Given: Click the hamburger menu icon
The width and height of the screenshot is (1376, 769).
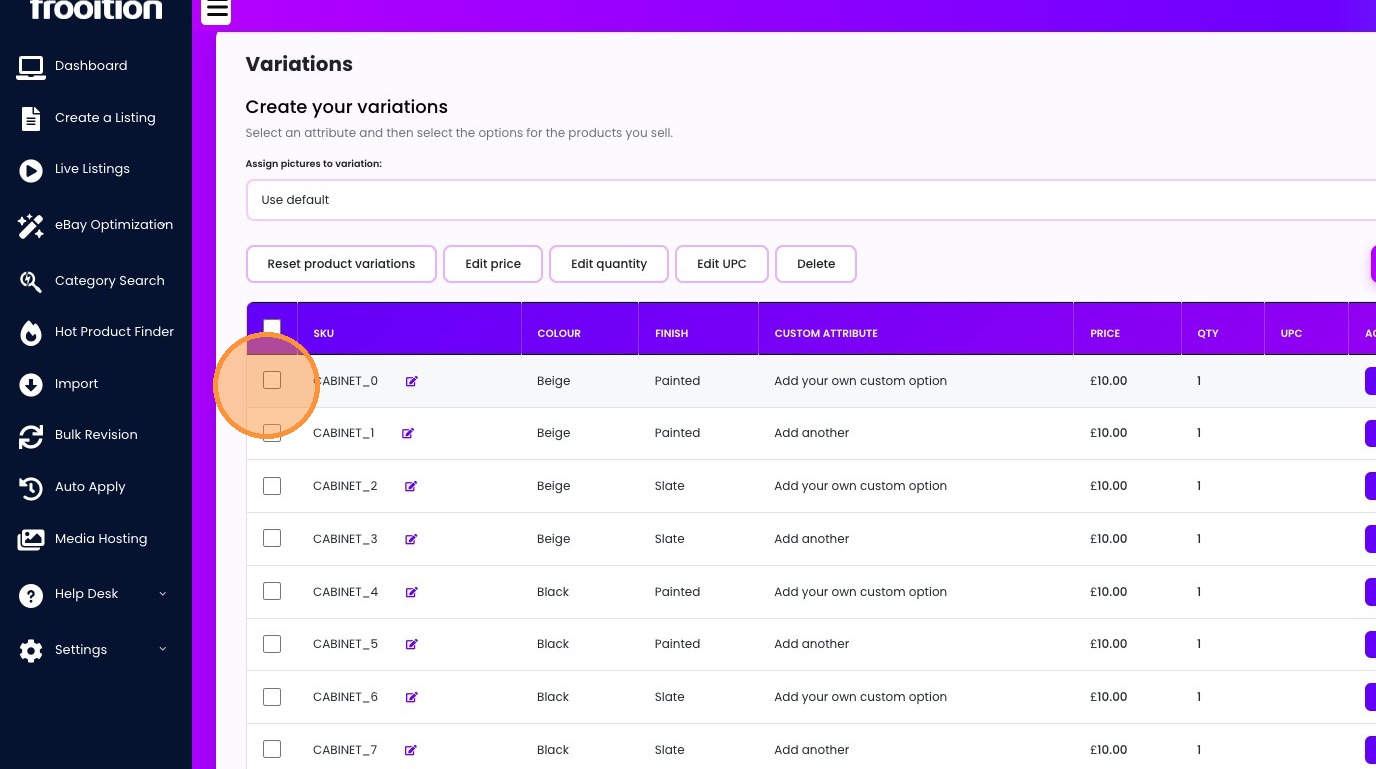Looking at the screenshot, I should tap(216, 11).
